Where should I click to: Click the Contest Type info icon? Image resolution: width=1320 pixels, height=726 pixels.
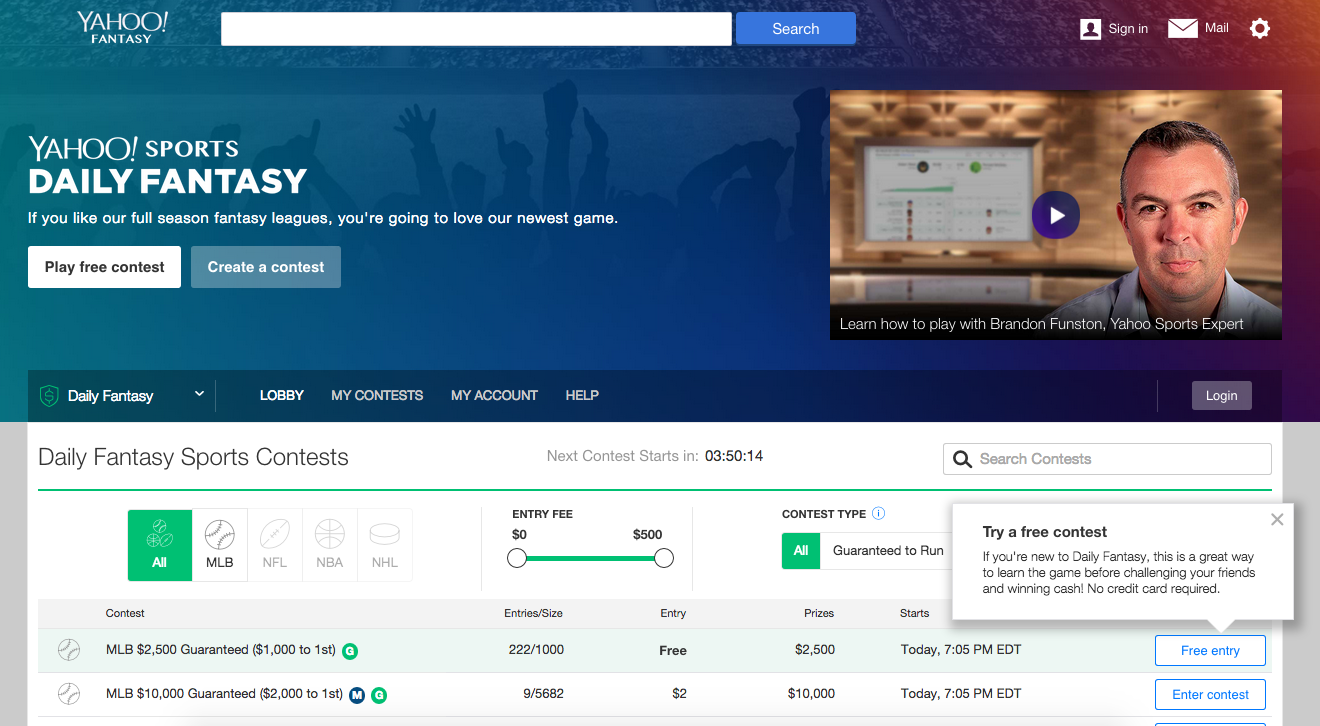point(878,514)
